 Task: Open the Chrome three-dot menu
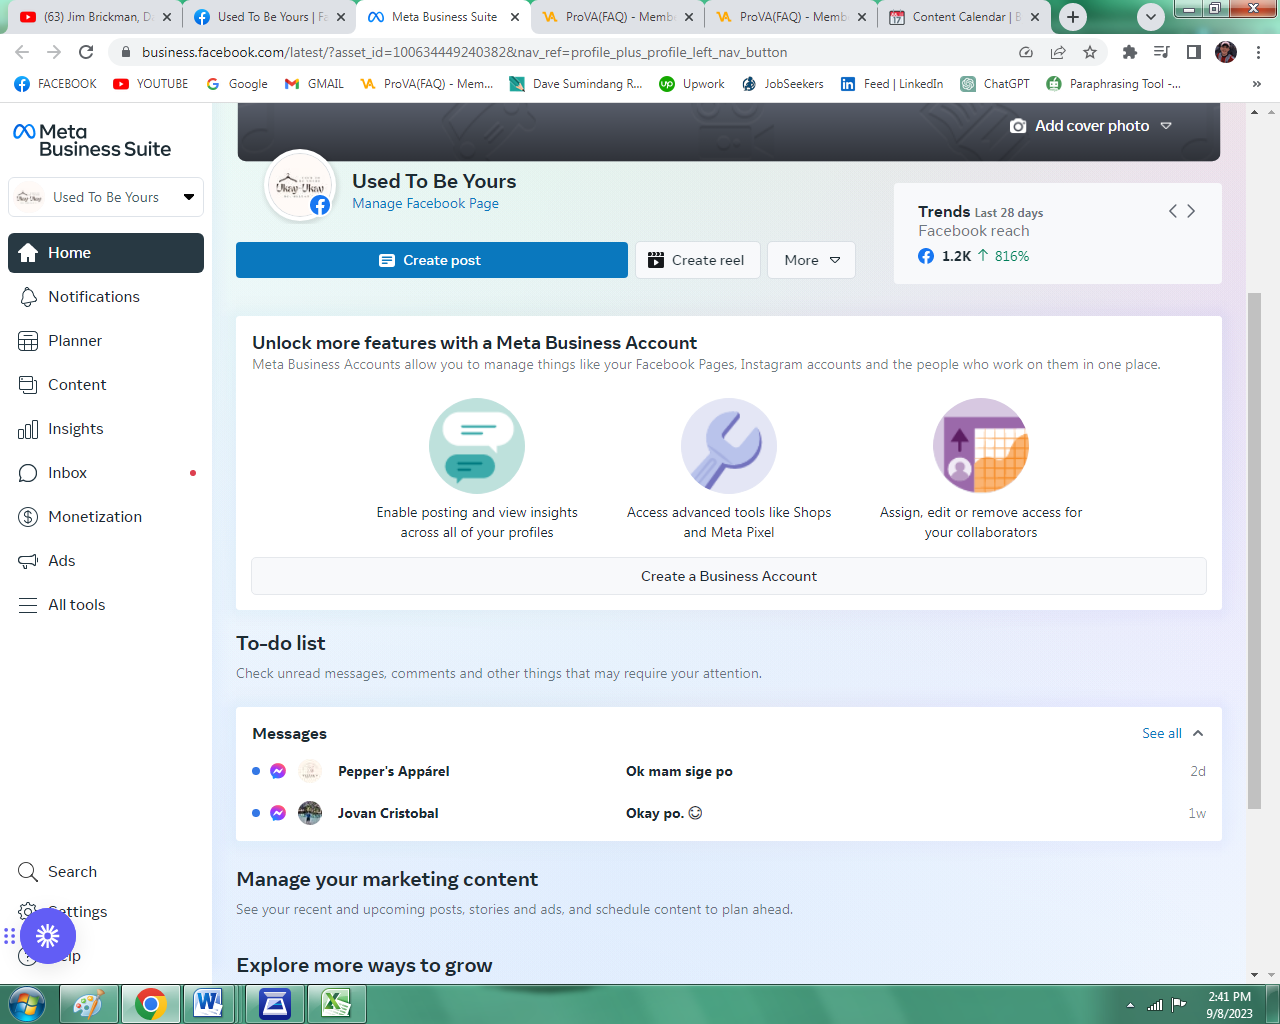pyautogui.click(x=1259, y=52)
